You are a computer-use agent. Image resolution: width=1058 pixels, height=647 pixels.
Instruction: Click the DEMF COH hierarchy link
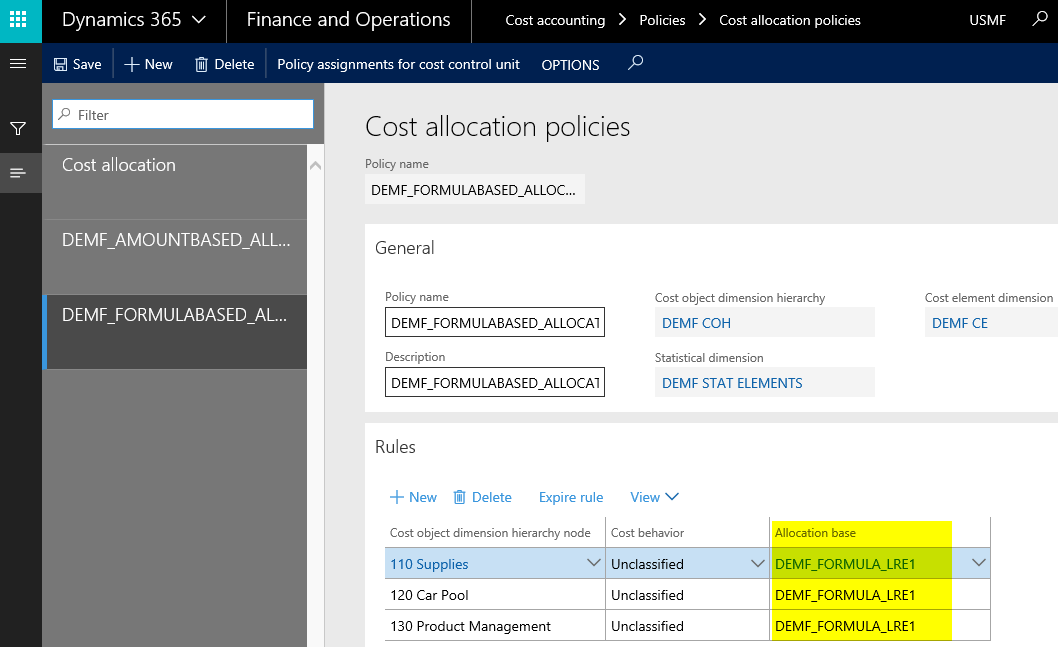click(x=696, y=323)
